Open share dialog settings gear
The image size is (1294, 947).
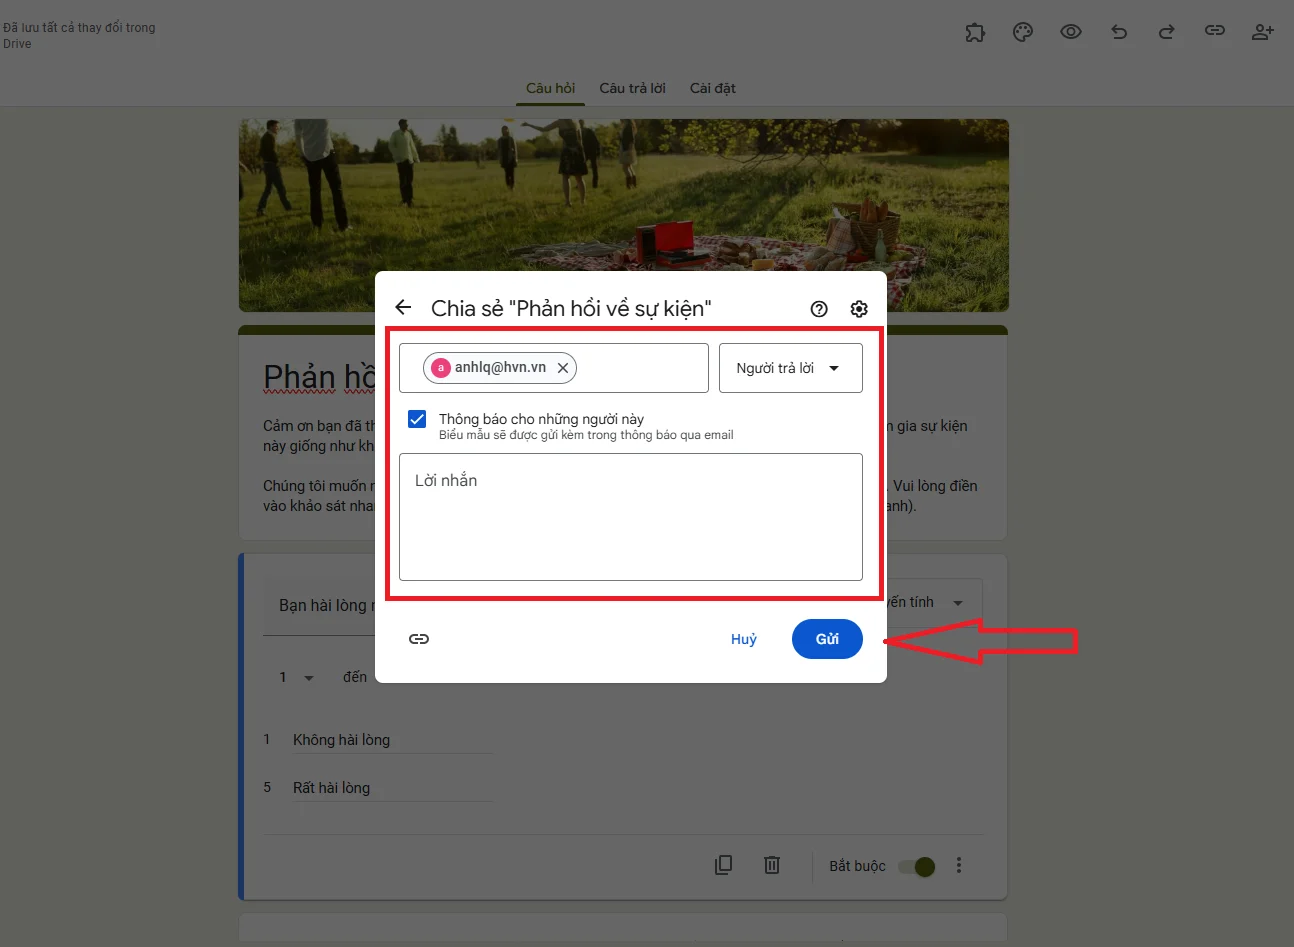859,309
